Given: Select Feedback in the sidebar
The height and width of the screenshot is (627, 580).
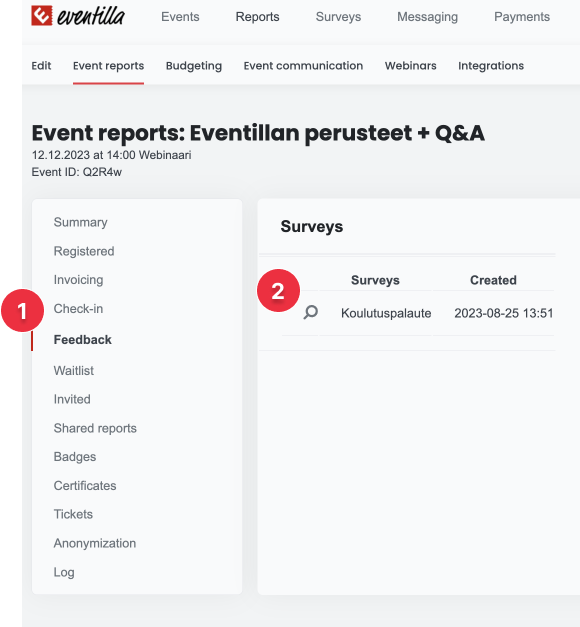Looking at the screenshot, I should click(x=82, y=339).
